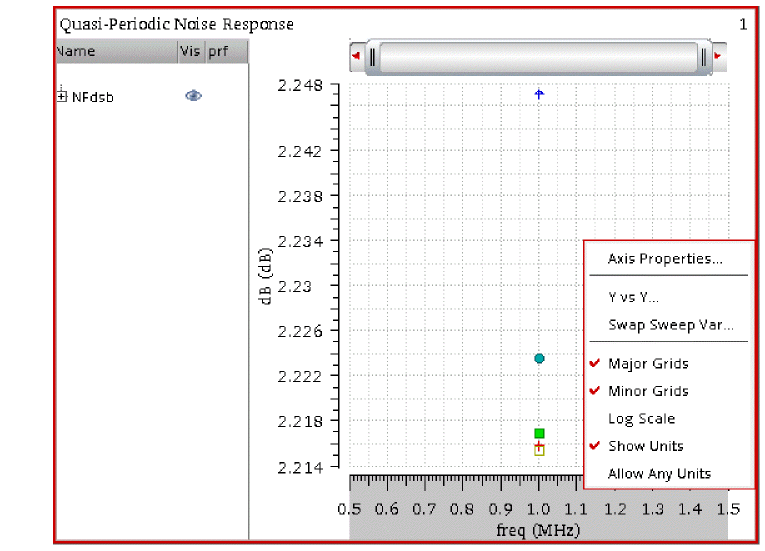Click right red arrow of zoom scrollbar
This screenshot has width=765, height=551.
(718, 56)
